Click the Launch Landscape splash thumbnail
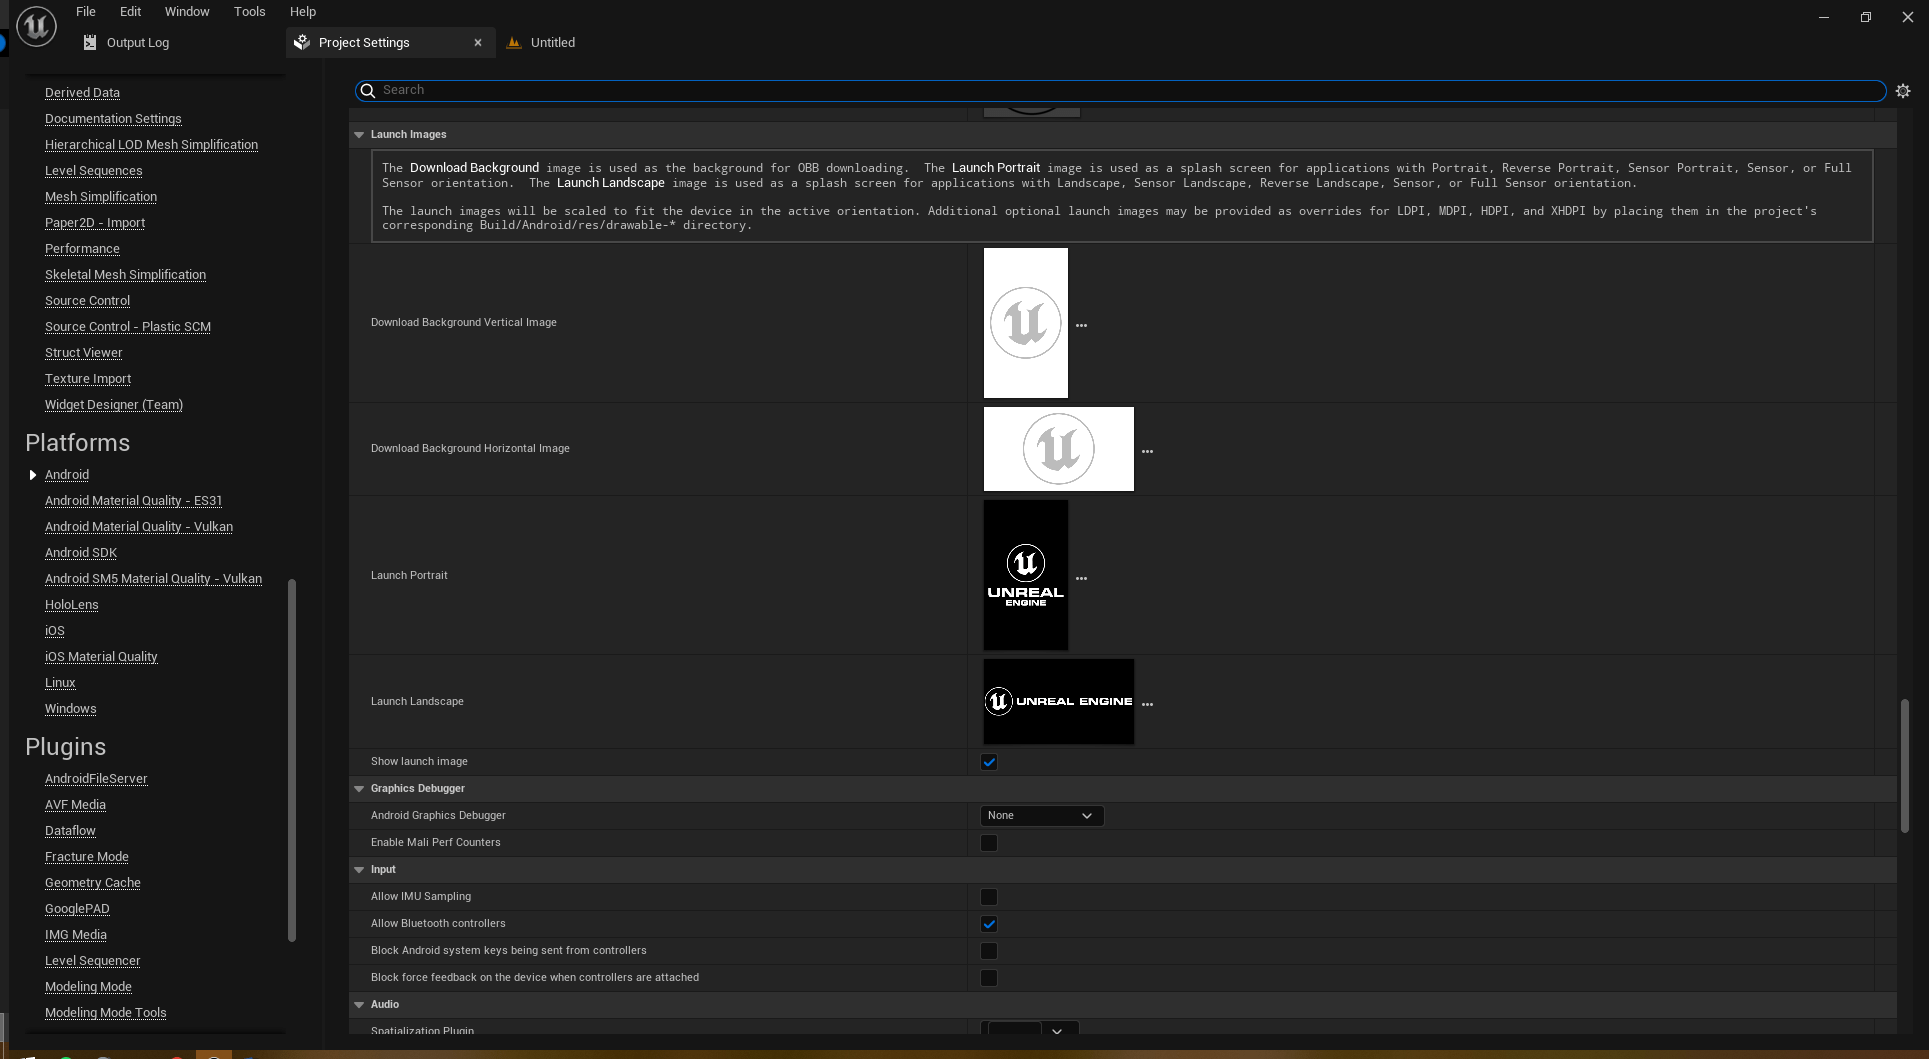This screenshot has height=1059, width=1929. (x=1059, y=701)
